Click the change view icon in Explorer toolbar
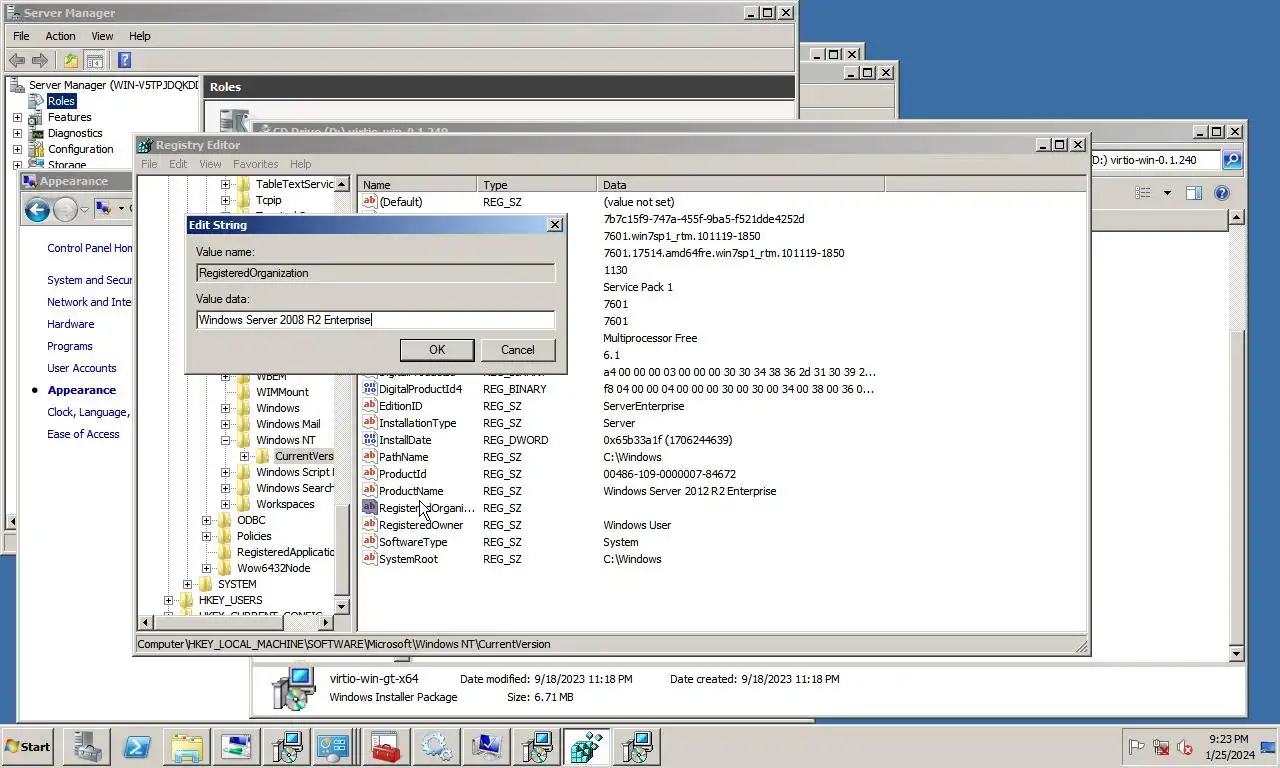1280x768 pixels. (1144, 193)
